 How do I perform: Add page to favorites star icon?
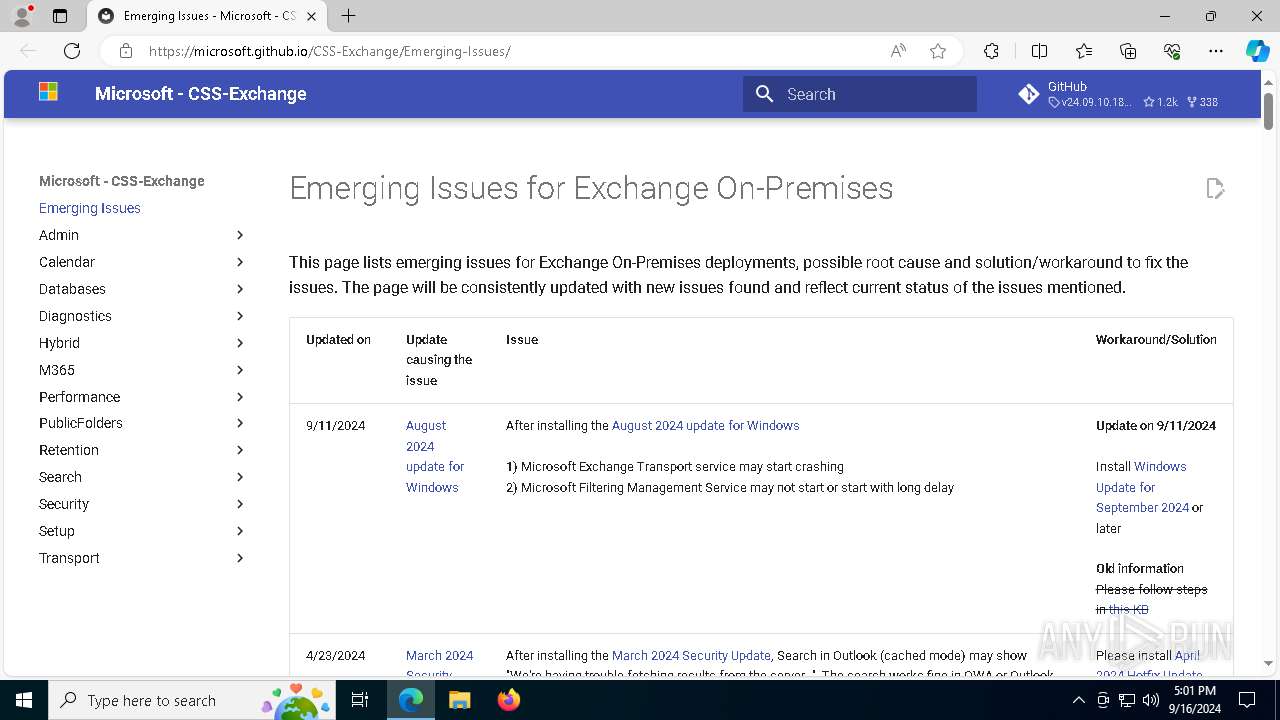[938, 51]
